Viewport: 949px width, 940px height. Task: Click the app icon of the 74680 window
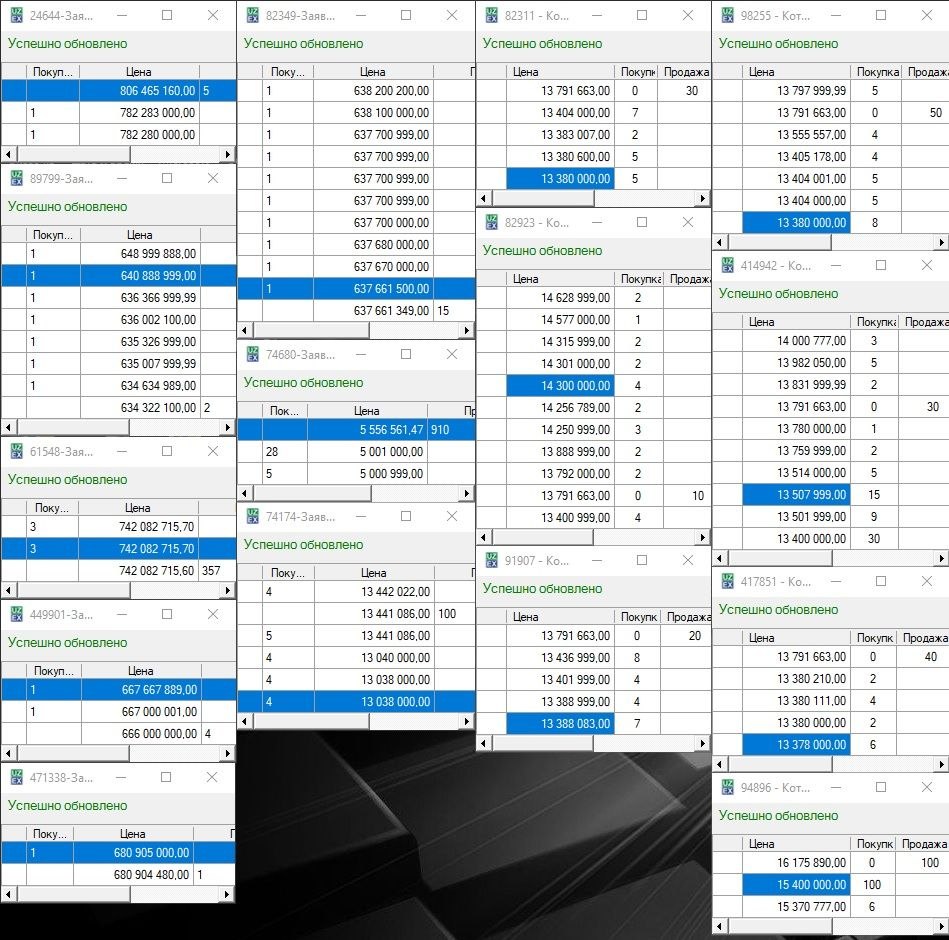pyautogui.click(x=252, y=355)
